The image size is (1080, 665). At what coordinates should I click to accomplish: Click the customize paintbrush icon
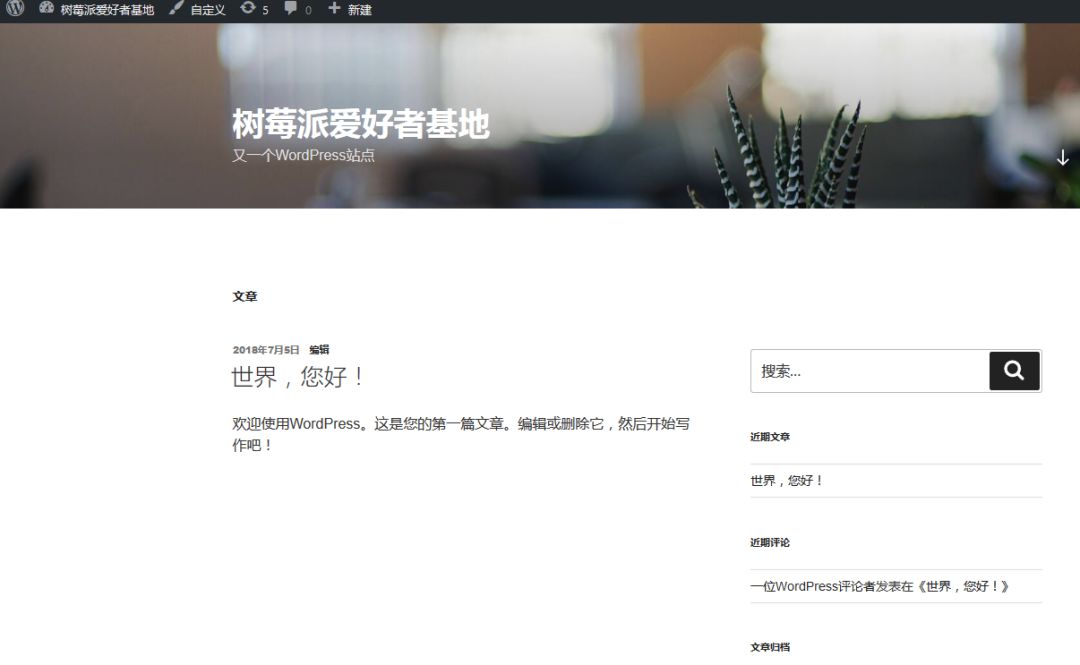[x=176, y=8]
